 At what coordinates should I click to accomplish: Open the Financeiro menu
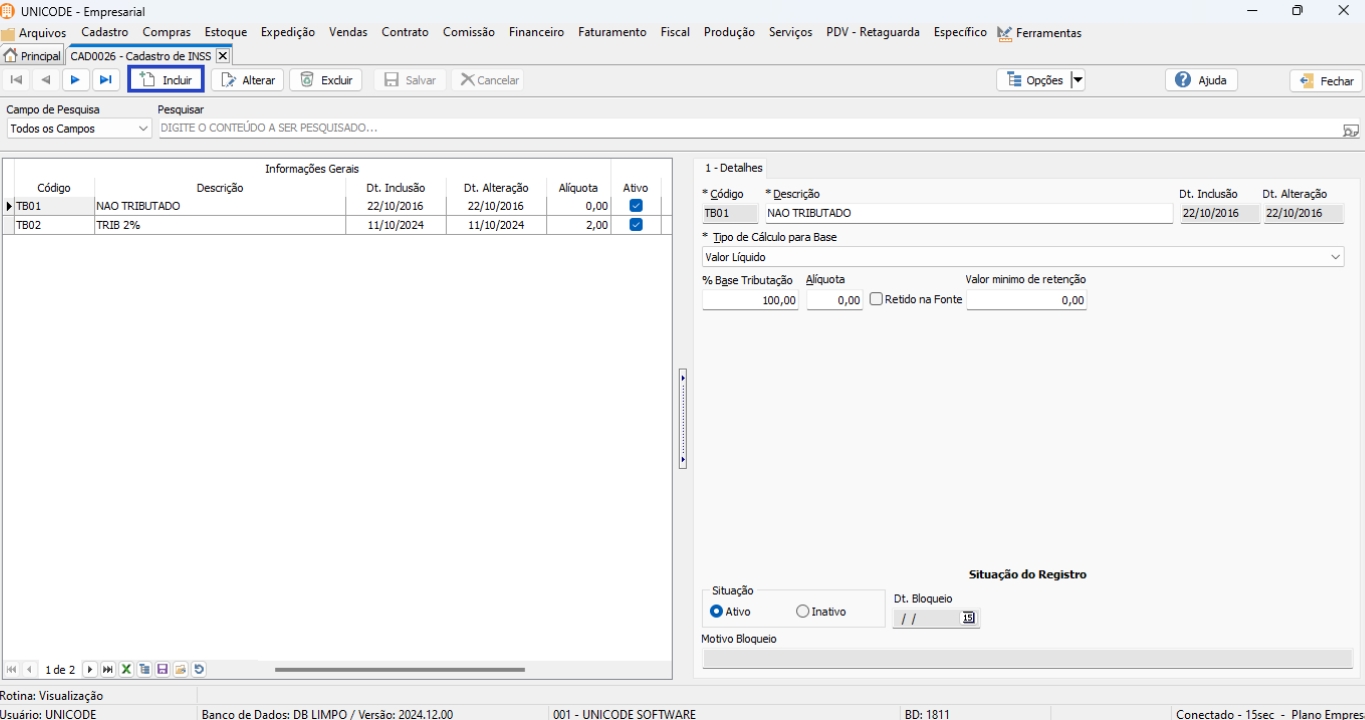tap(536, 32)
